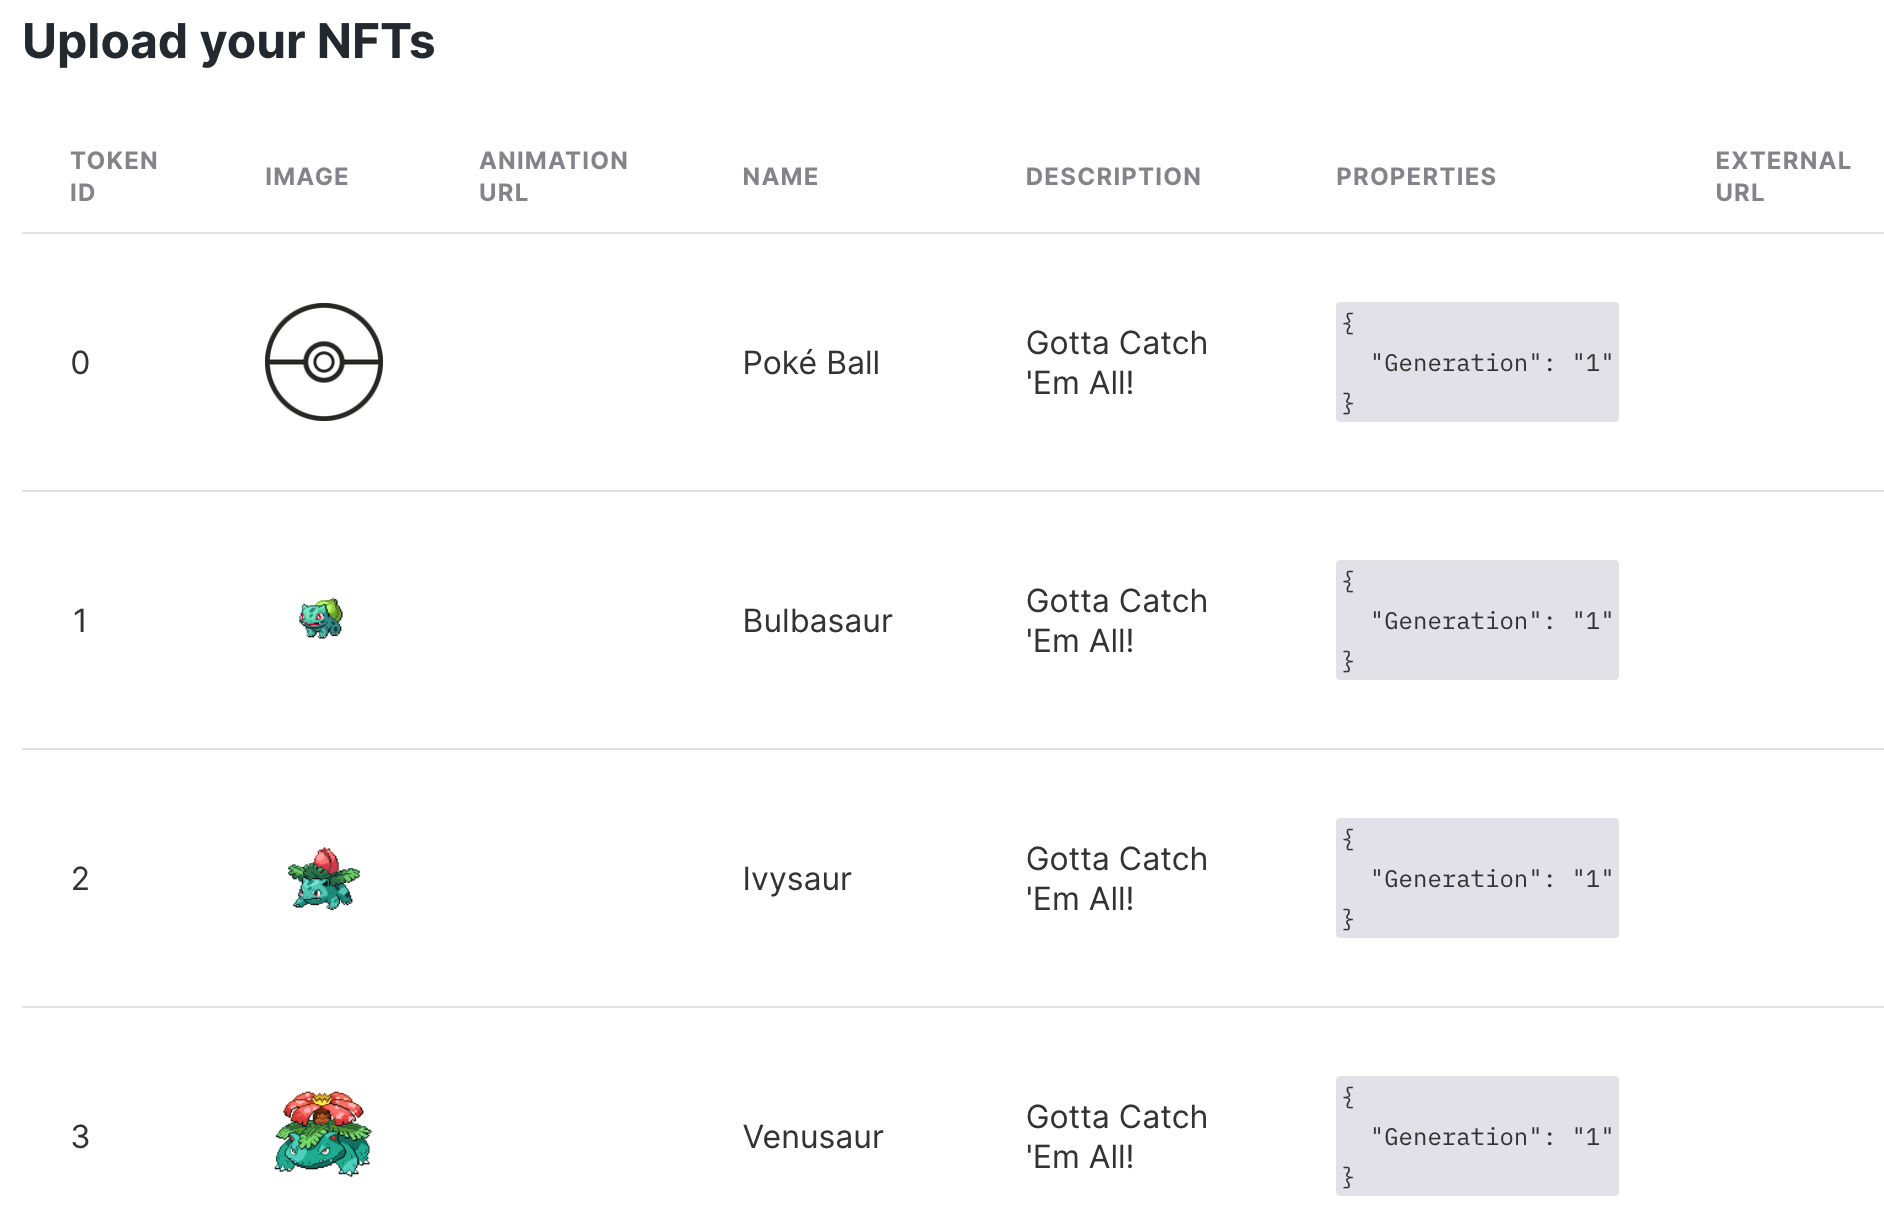This screenshot has height=1208, width=1884.
Task: Select the Image column header
Action: 307,176
